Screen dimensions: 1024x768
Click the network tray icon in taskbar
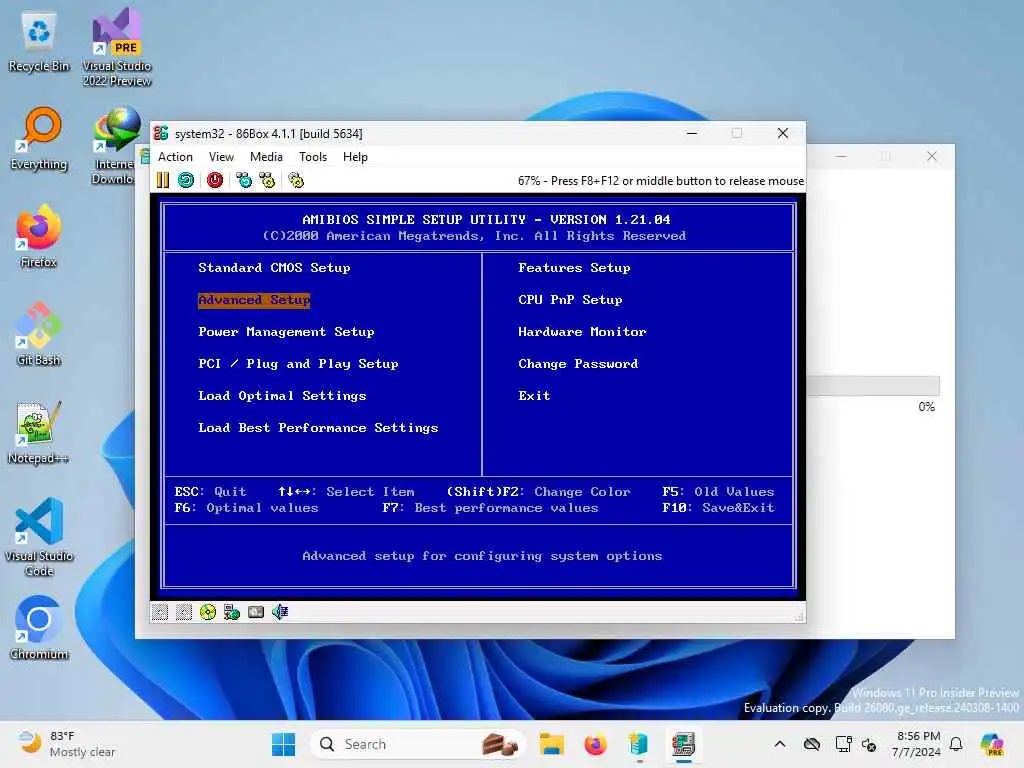tap(843, 744)
